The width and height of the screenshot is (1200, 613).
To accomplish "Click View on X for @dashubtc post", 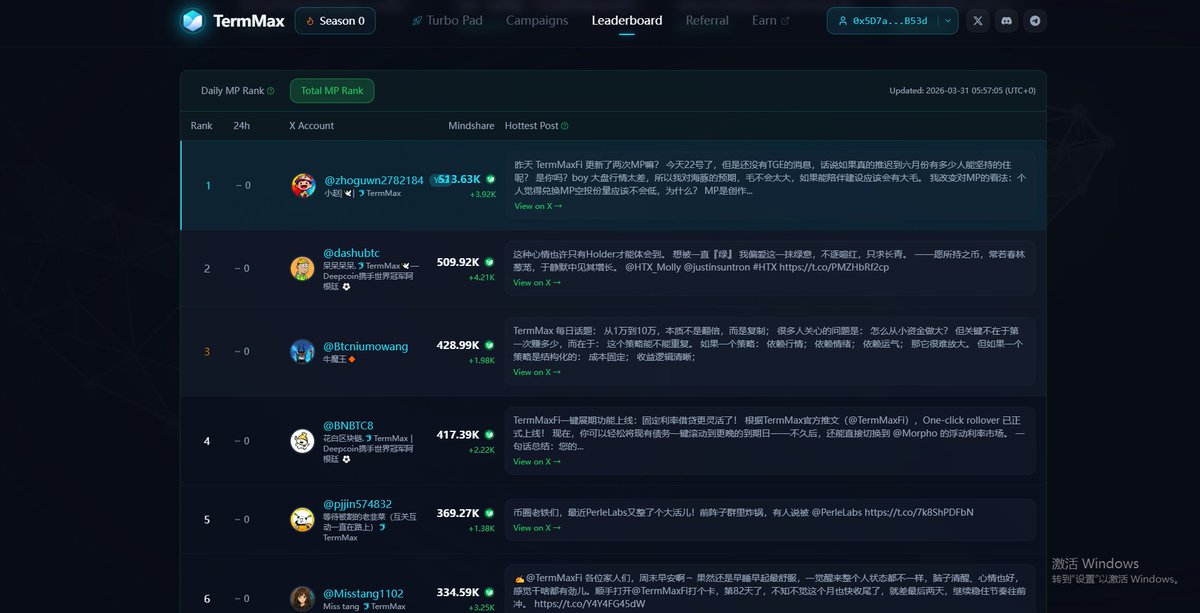I will pyautogui.click(x=537, y=282).
